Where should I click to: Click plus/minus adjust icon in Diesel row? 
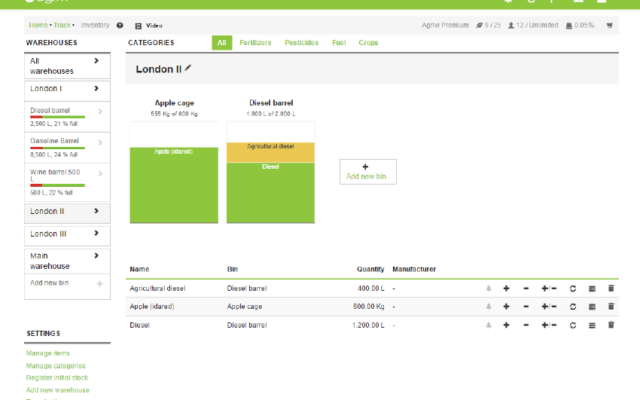(549, 325)
